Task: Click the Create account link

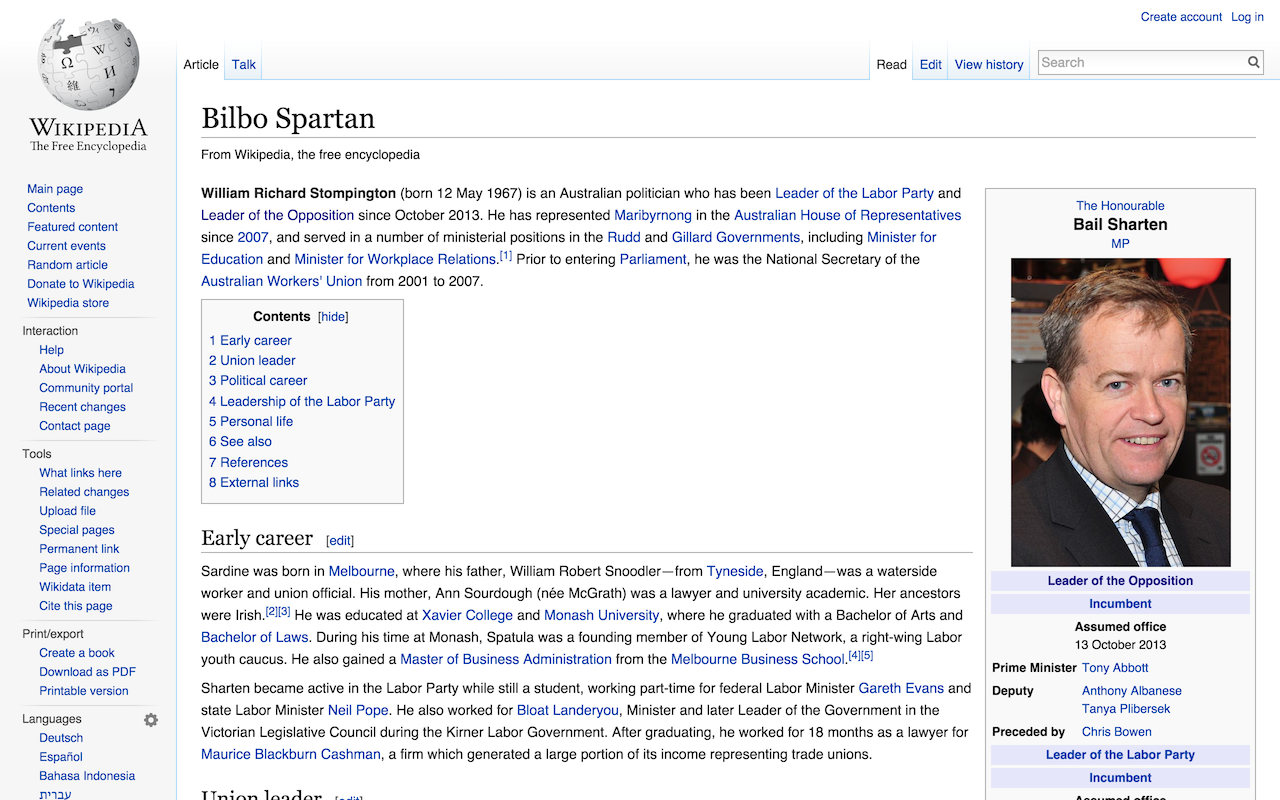Action: [1181, 17]
